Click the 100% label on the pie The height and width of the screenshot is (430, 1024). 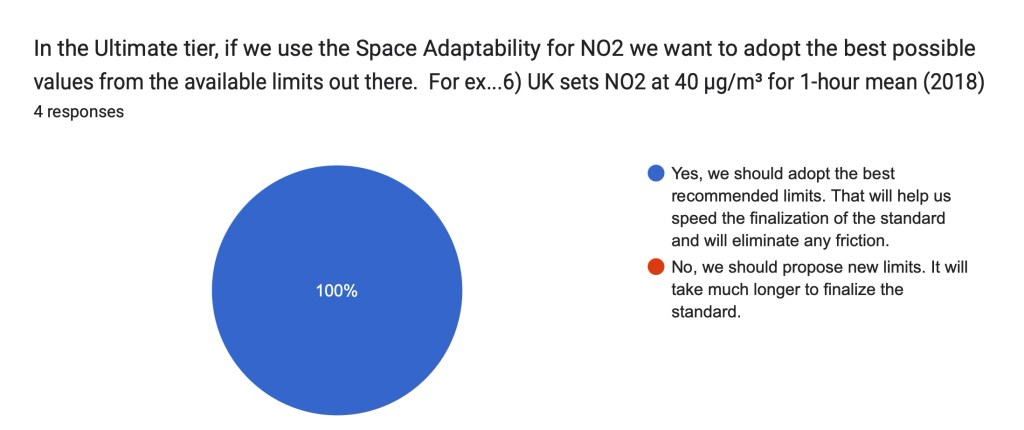337,292
